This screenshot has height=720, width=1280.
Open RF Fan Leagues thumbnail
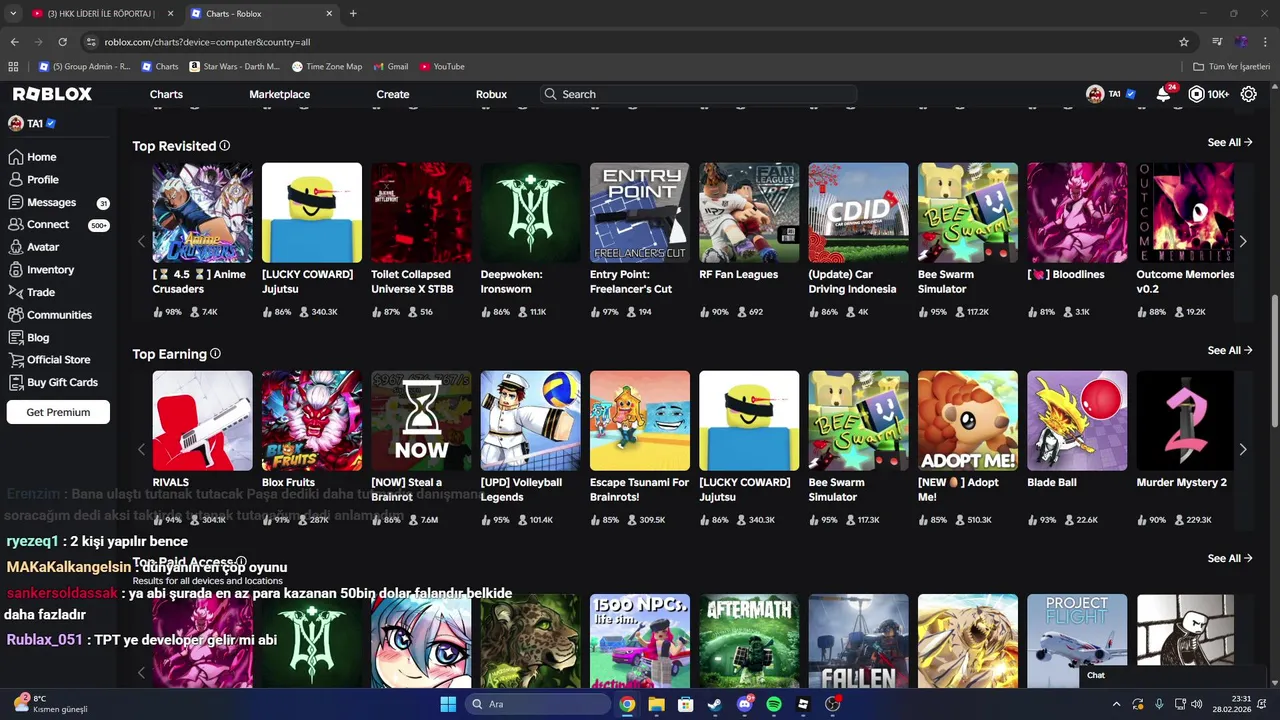pyautogui.click(x=749, y=213)
